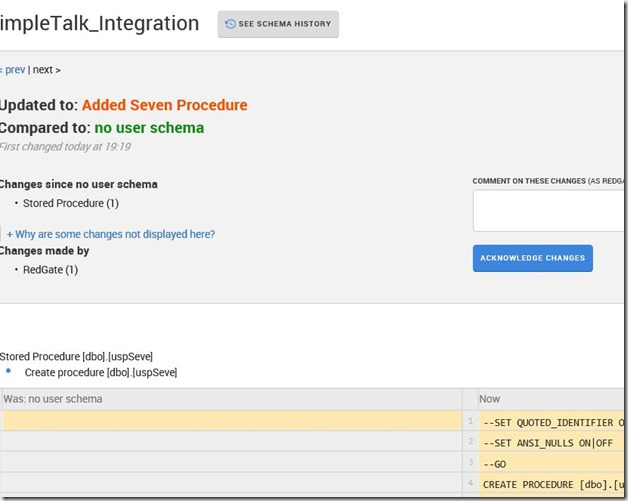
Task: Click the 'Was: no user schema' column header
Action: point(53,399)
